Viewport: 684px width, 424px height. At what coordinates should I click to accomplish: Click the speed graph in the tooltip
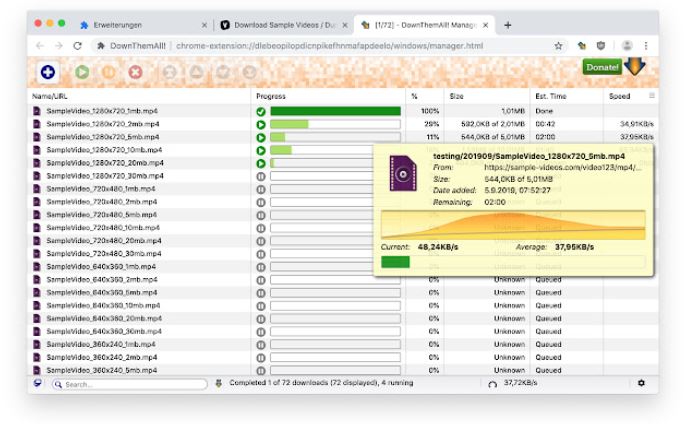(x=513, y=225)
